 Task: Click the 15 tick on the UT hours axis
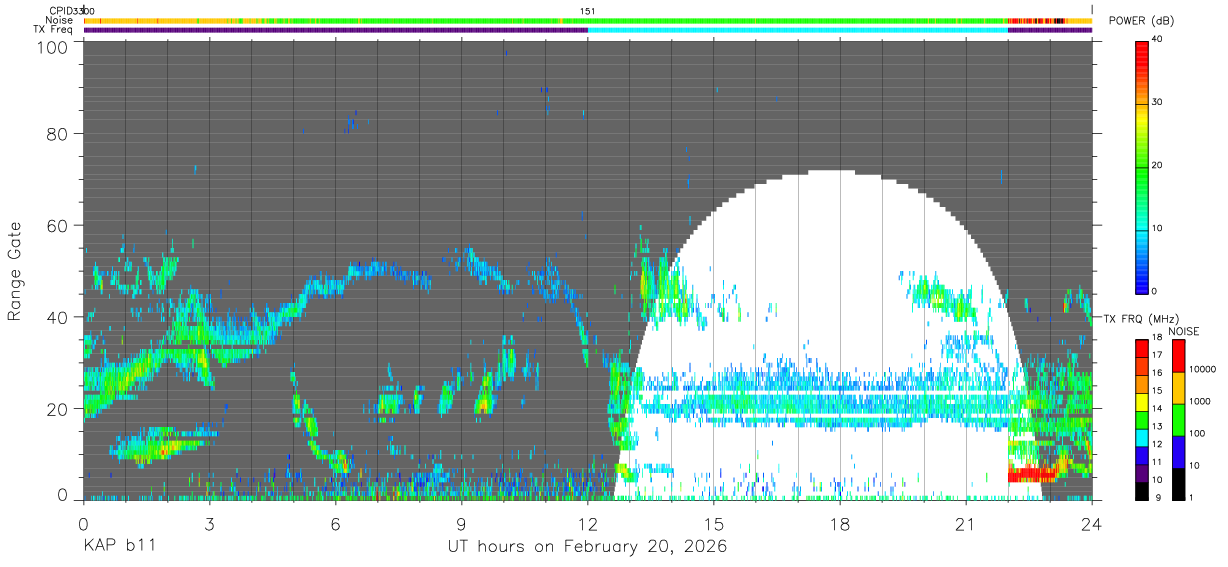(x=713, y=523)
